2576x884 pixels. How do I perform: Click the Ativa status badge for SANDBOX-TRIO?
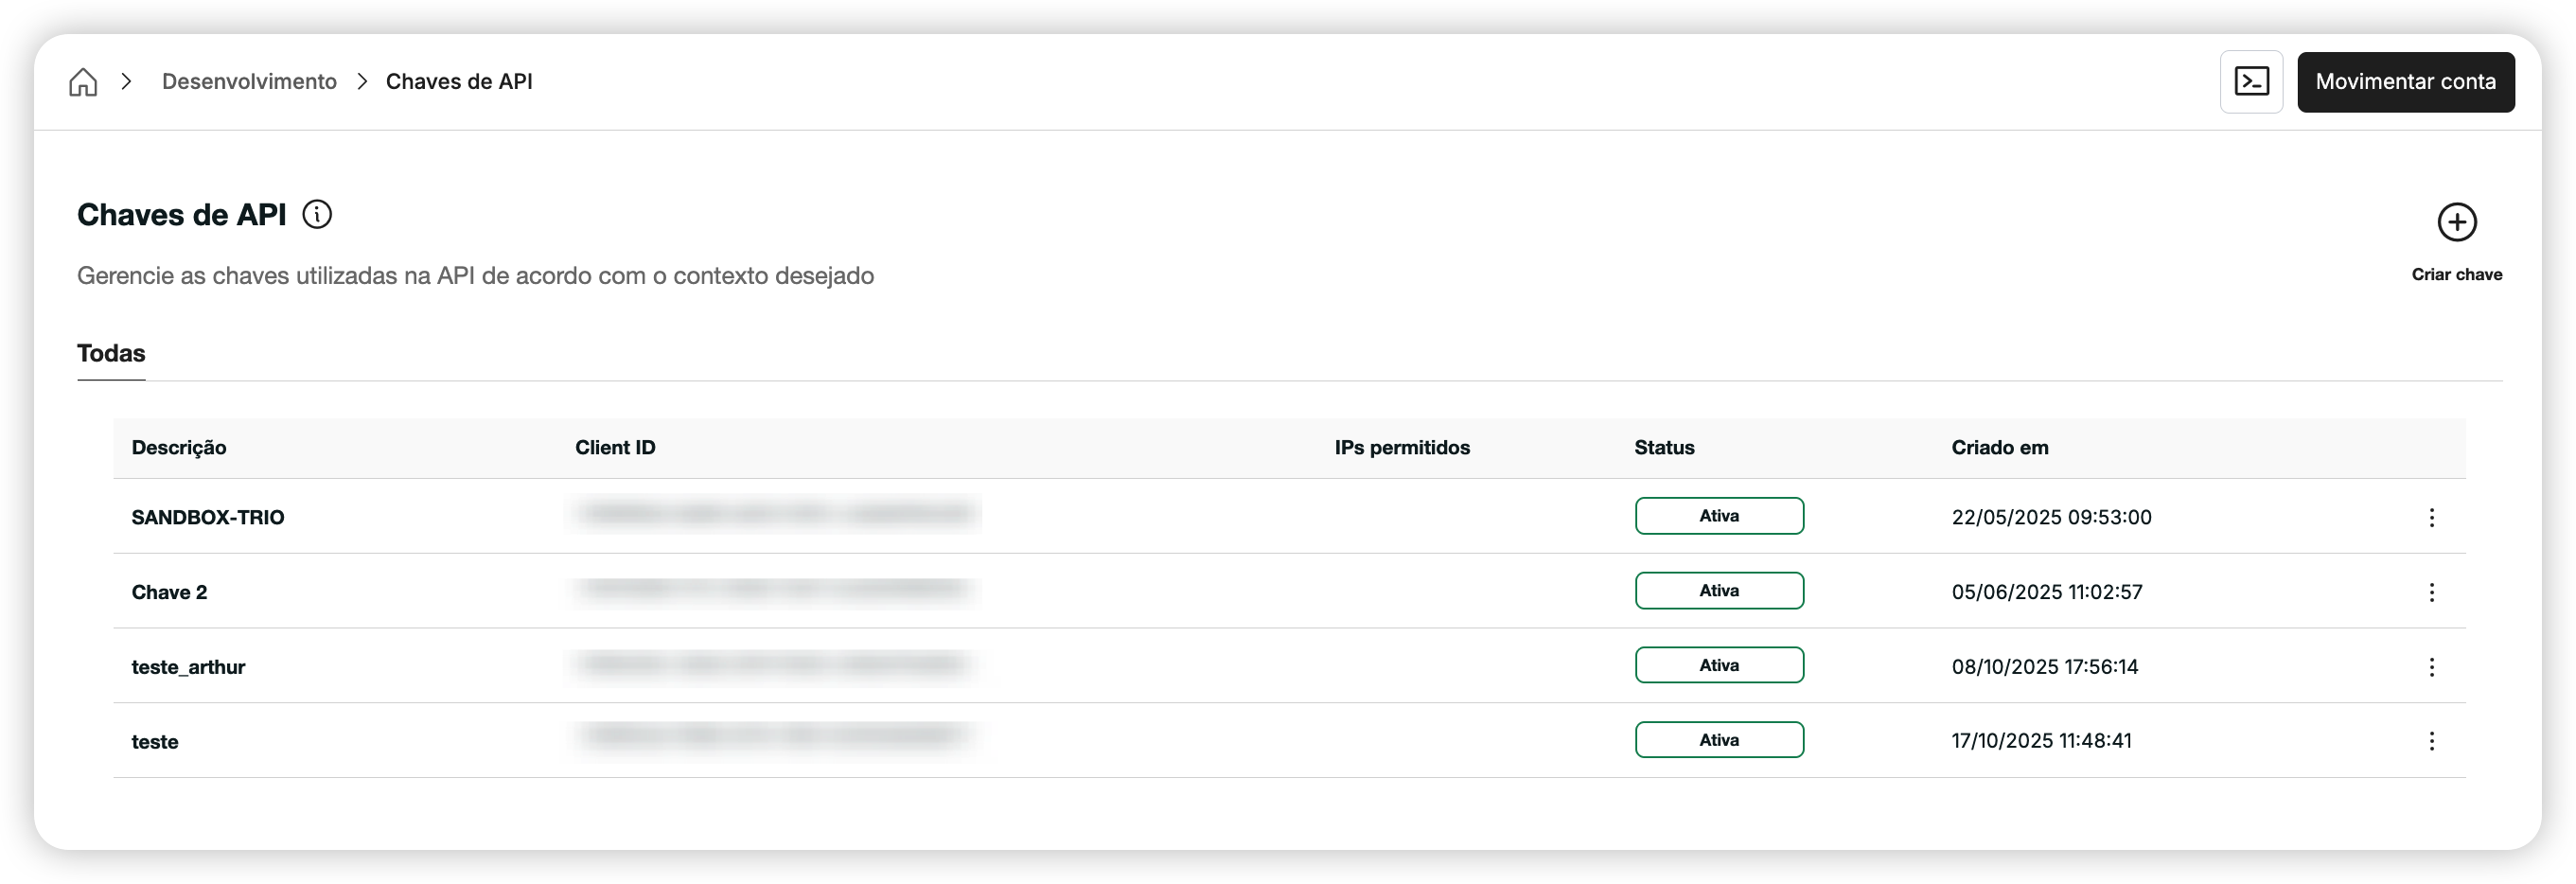pos(1719,516)
